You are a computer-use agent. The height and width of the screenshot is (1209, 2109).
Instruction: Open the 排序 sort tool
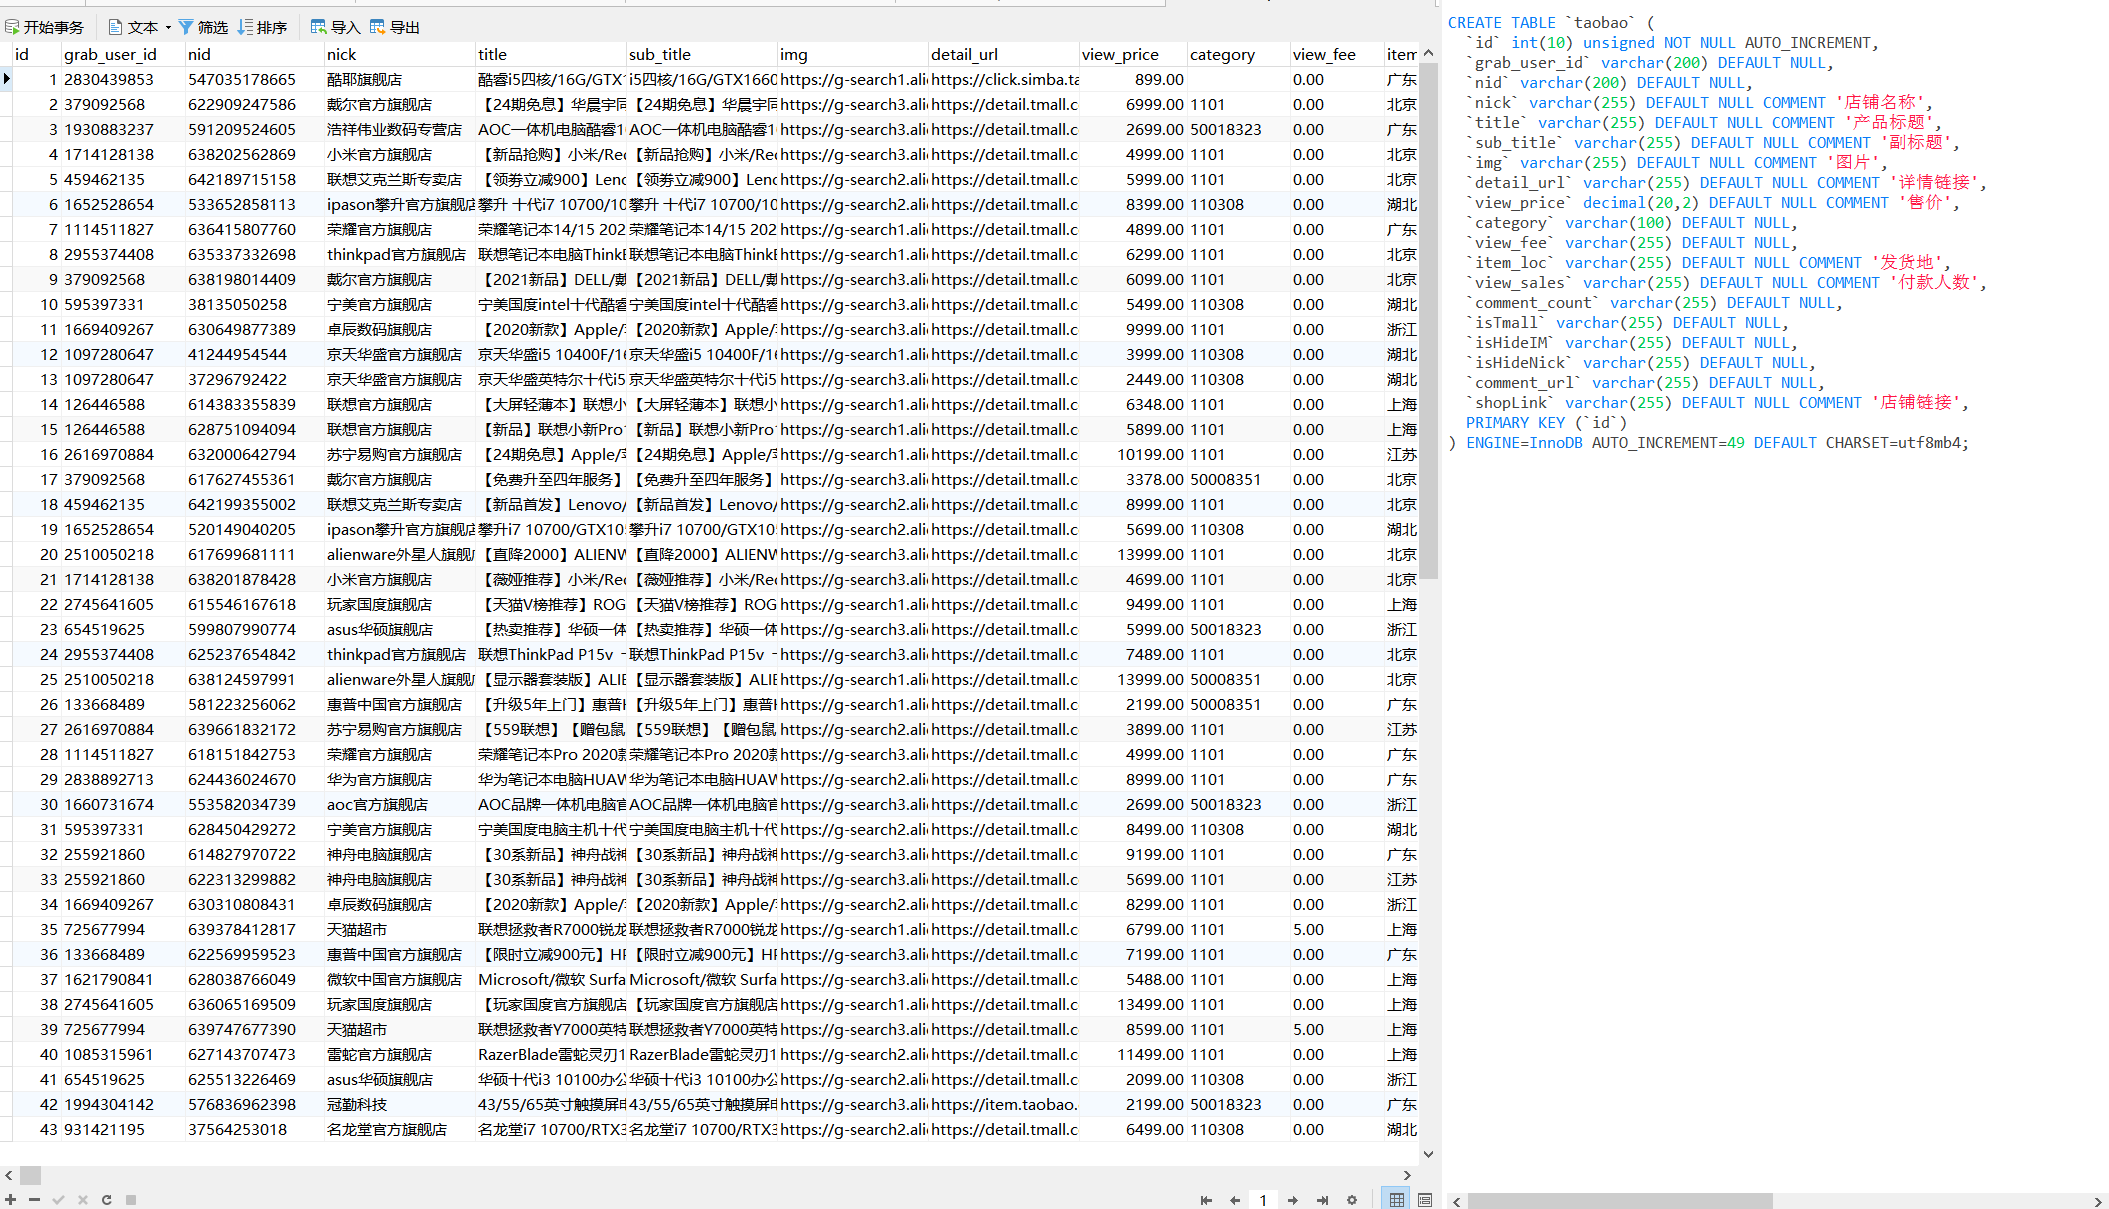click(x=262, y=27)
